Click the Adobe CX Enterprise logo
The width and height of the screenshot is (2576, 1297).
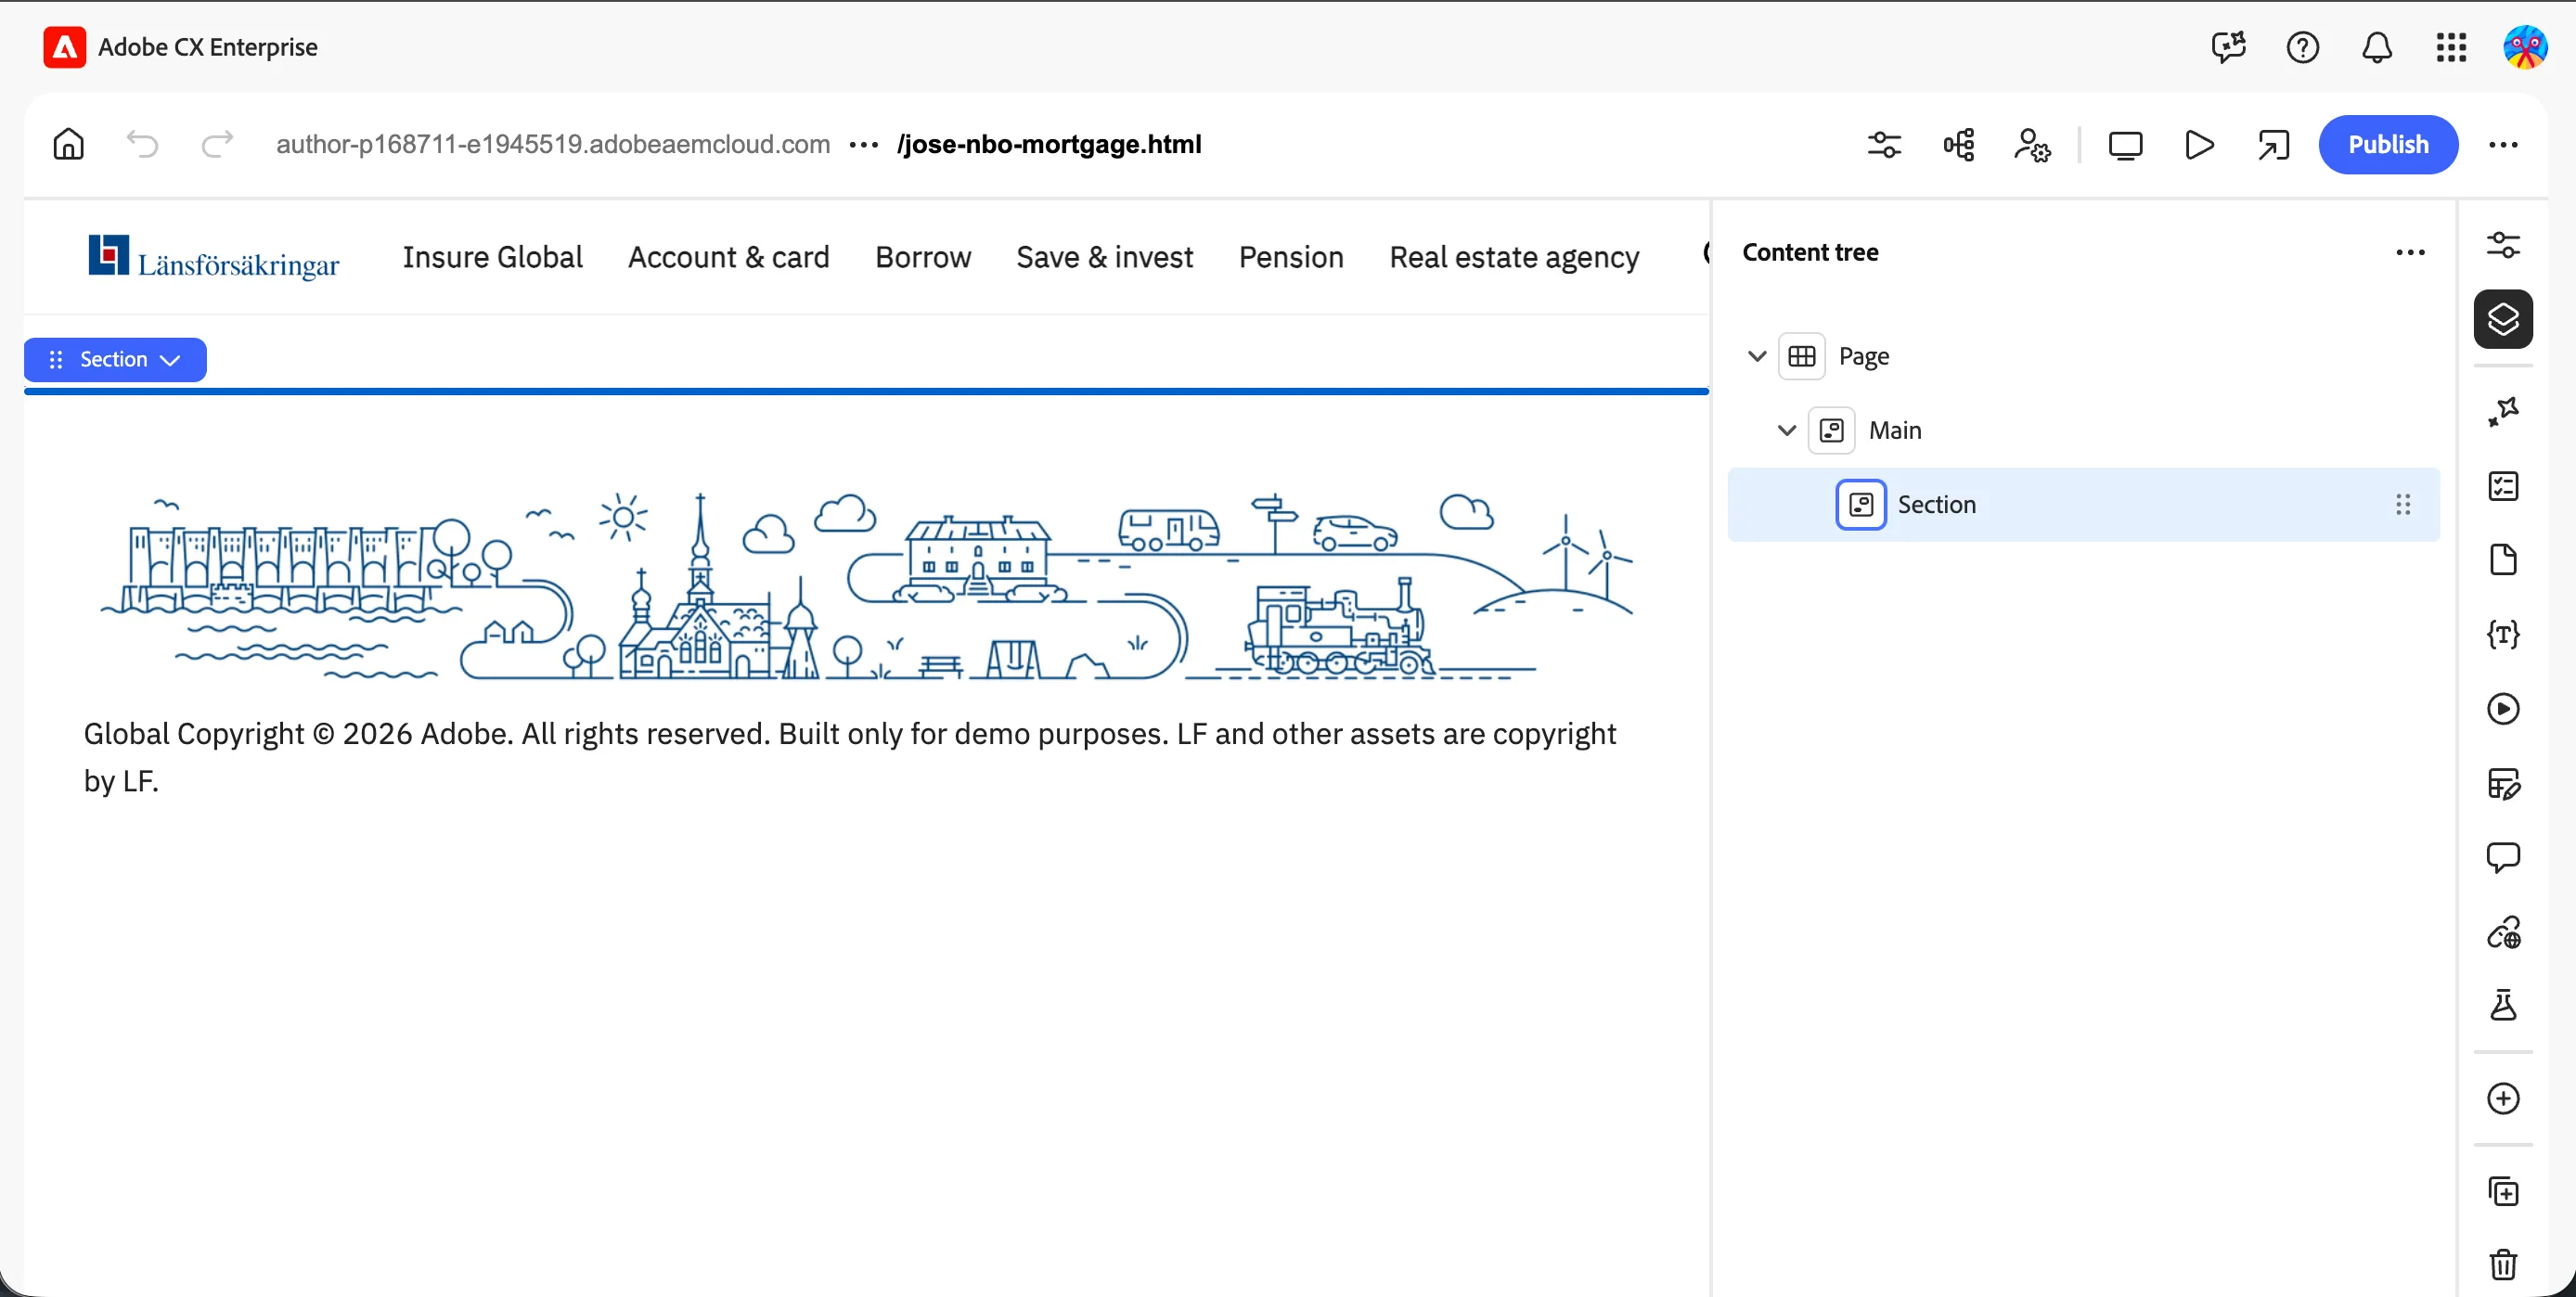tap(65, 47)
